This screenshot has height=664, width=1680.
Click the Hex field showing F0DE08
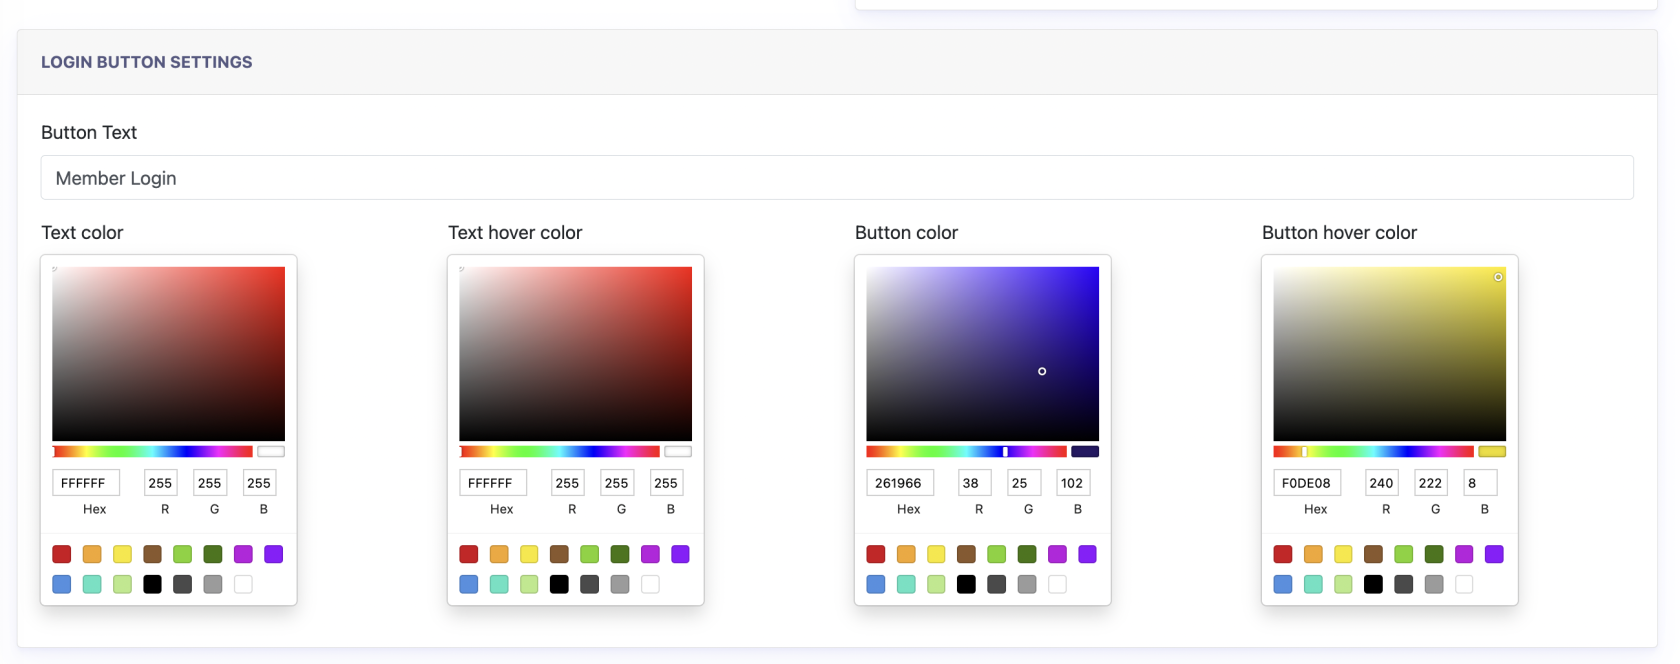point(1307,483)
